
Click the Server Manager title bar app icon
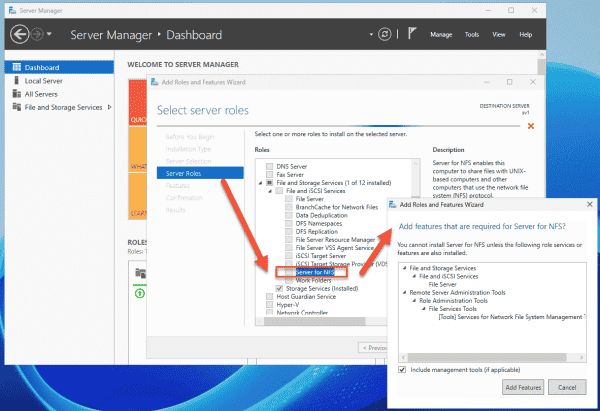tap(12, 10)
